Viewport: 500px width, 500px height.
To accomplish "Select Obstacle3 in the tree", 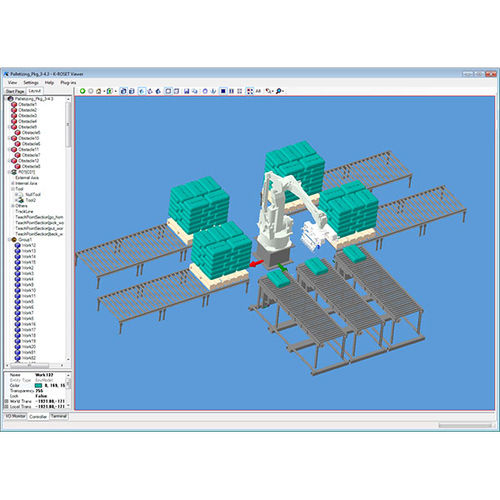I will pos(27,116).
